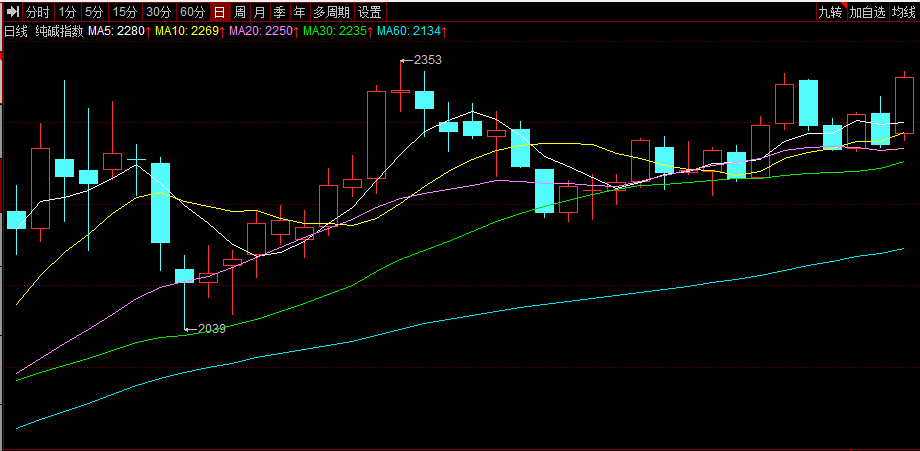
Task: Select the 15分 period tab
Action: (125, 12)
